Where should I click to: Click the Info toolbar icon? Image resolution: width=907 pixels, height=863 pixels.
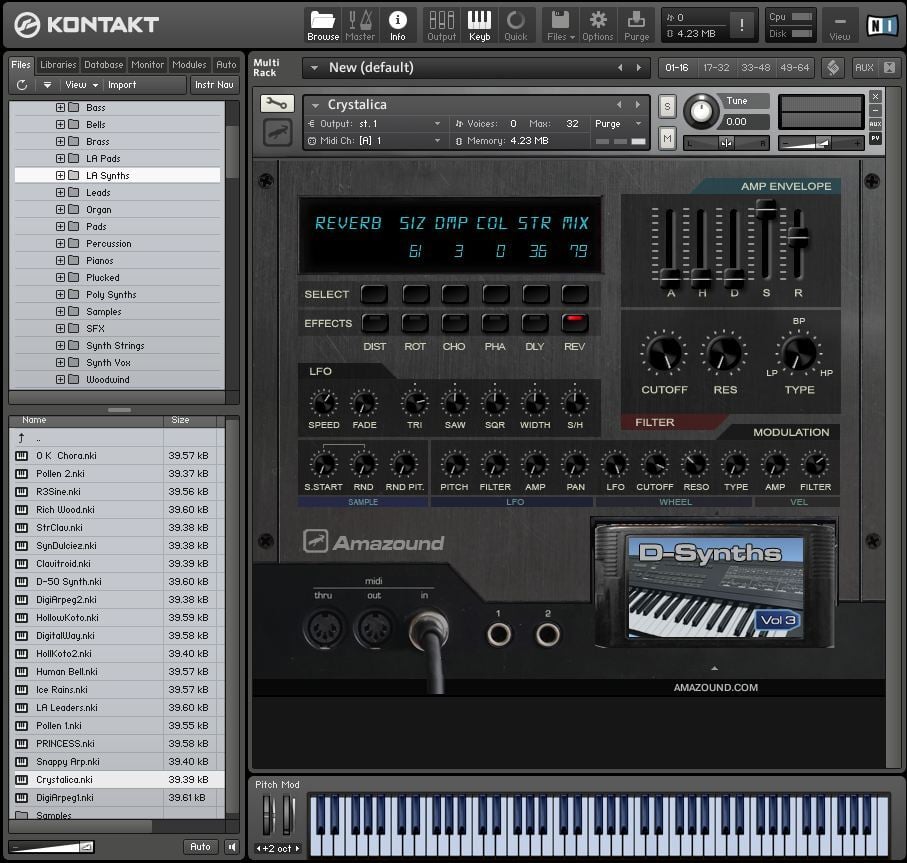pos(397,25)
